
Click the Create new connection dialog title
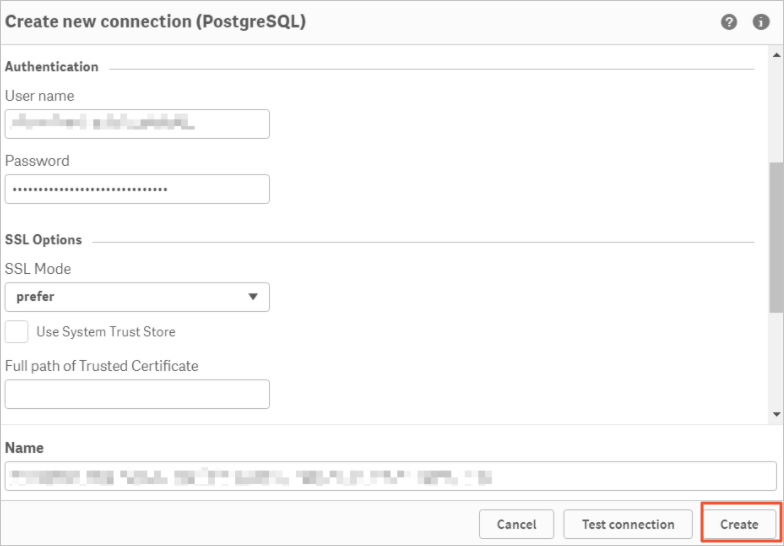pyautogui.click(x=155, y=22)
